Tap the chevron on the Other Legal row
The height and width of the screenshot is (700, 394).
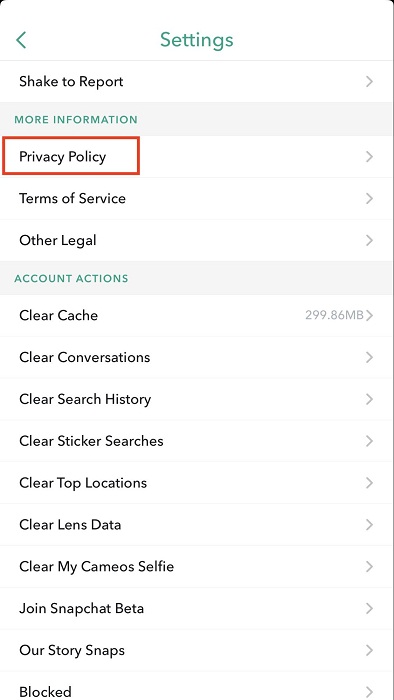369,241
